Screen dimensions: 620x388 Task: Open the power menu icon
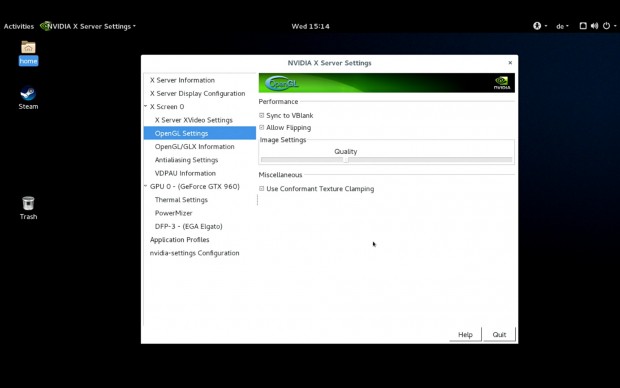[x=606, y=26]
